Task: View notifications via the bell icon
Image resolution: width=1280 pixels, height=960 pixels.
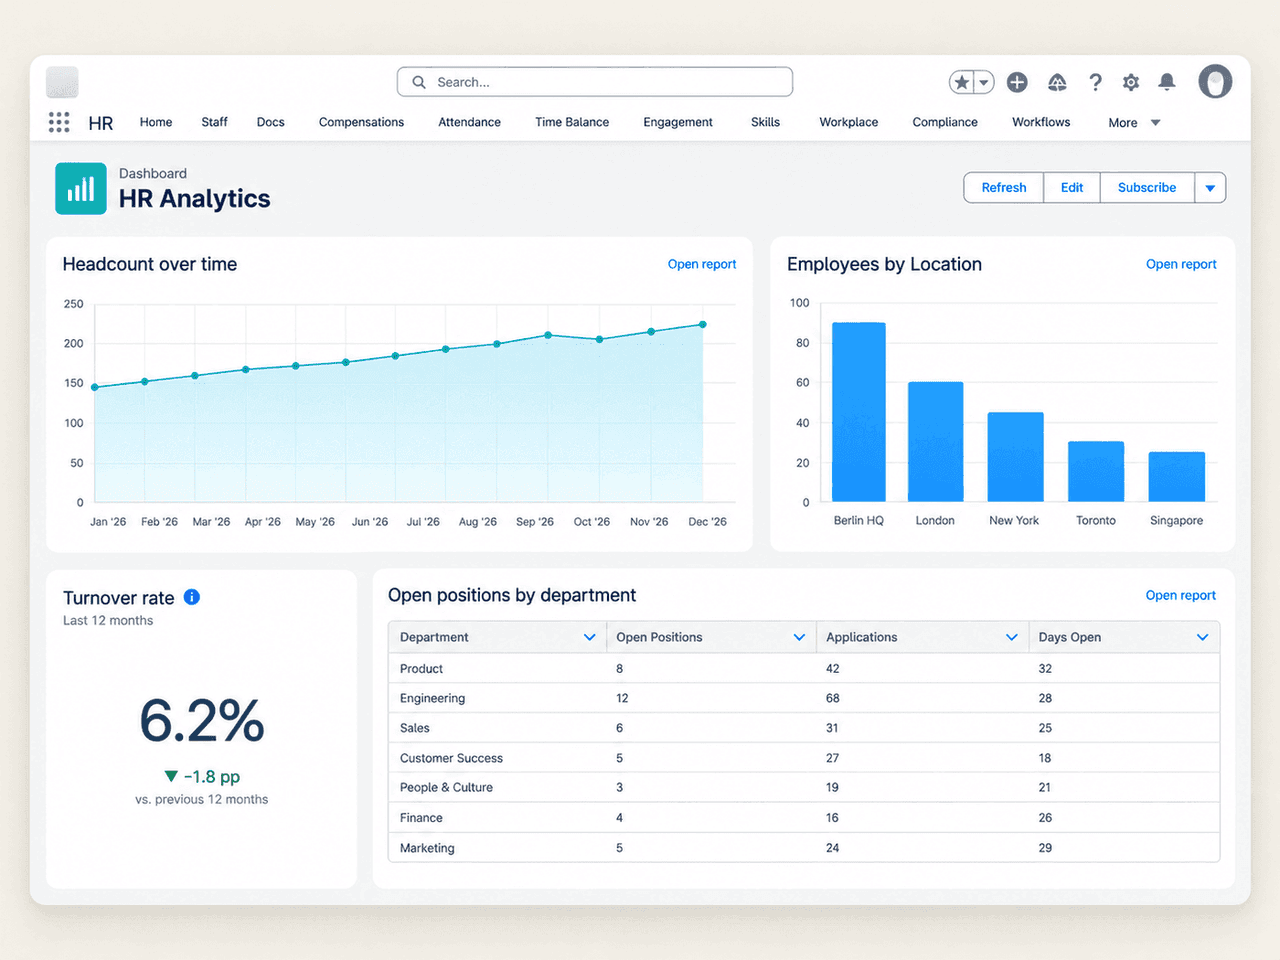Action: point(1167,82)
